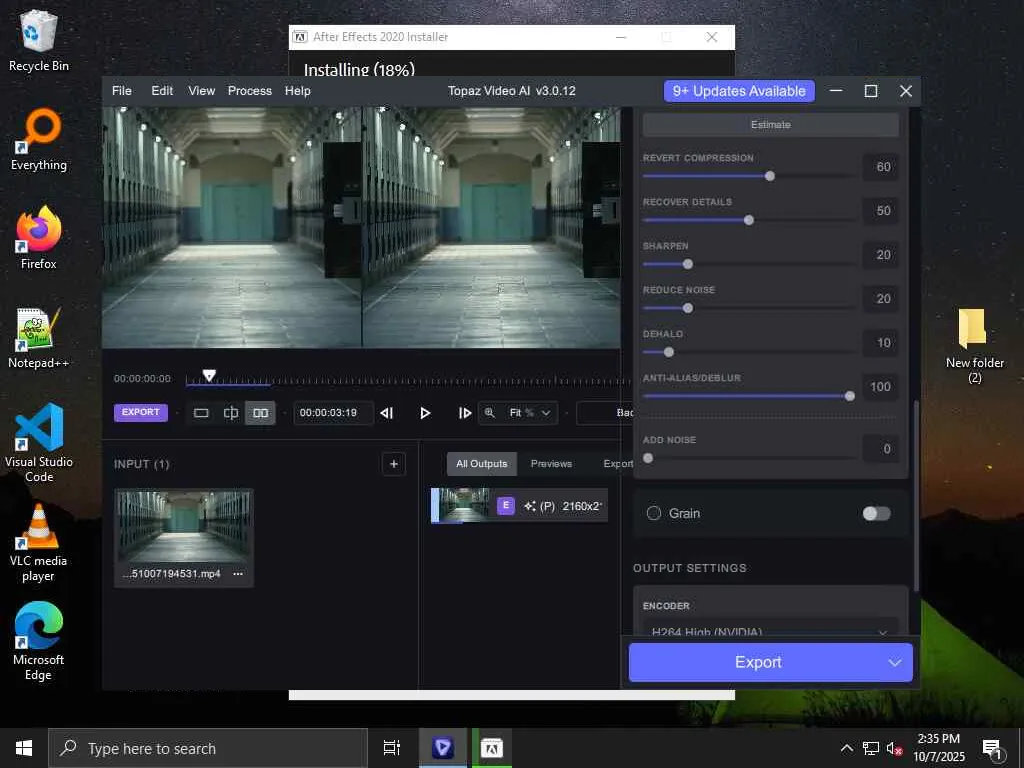Viewport: 1024px width, 768px height.
Task: Switch to the Exports tab
Action: click(618, 464)
